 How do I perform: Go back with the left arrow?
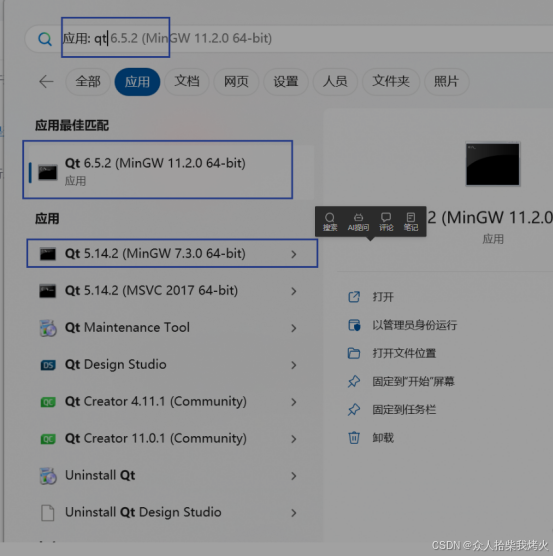click(x=47, y=82)
